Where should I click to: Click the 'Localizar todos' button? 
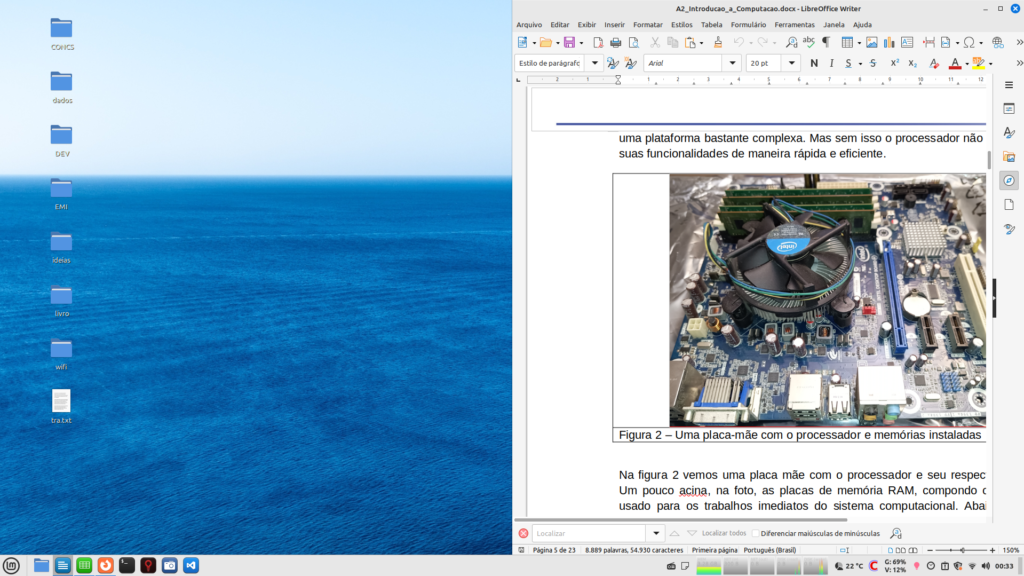724,534
